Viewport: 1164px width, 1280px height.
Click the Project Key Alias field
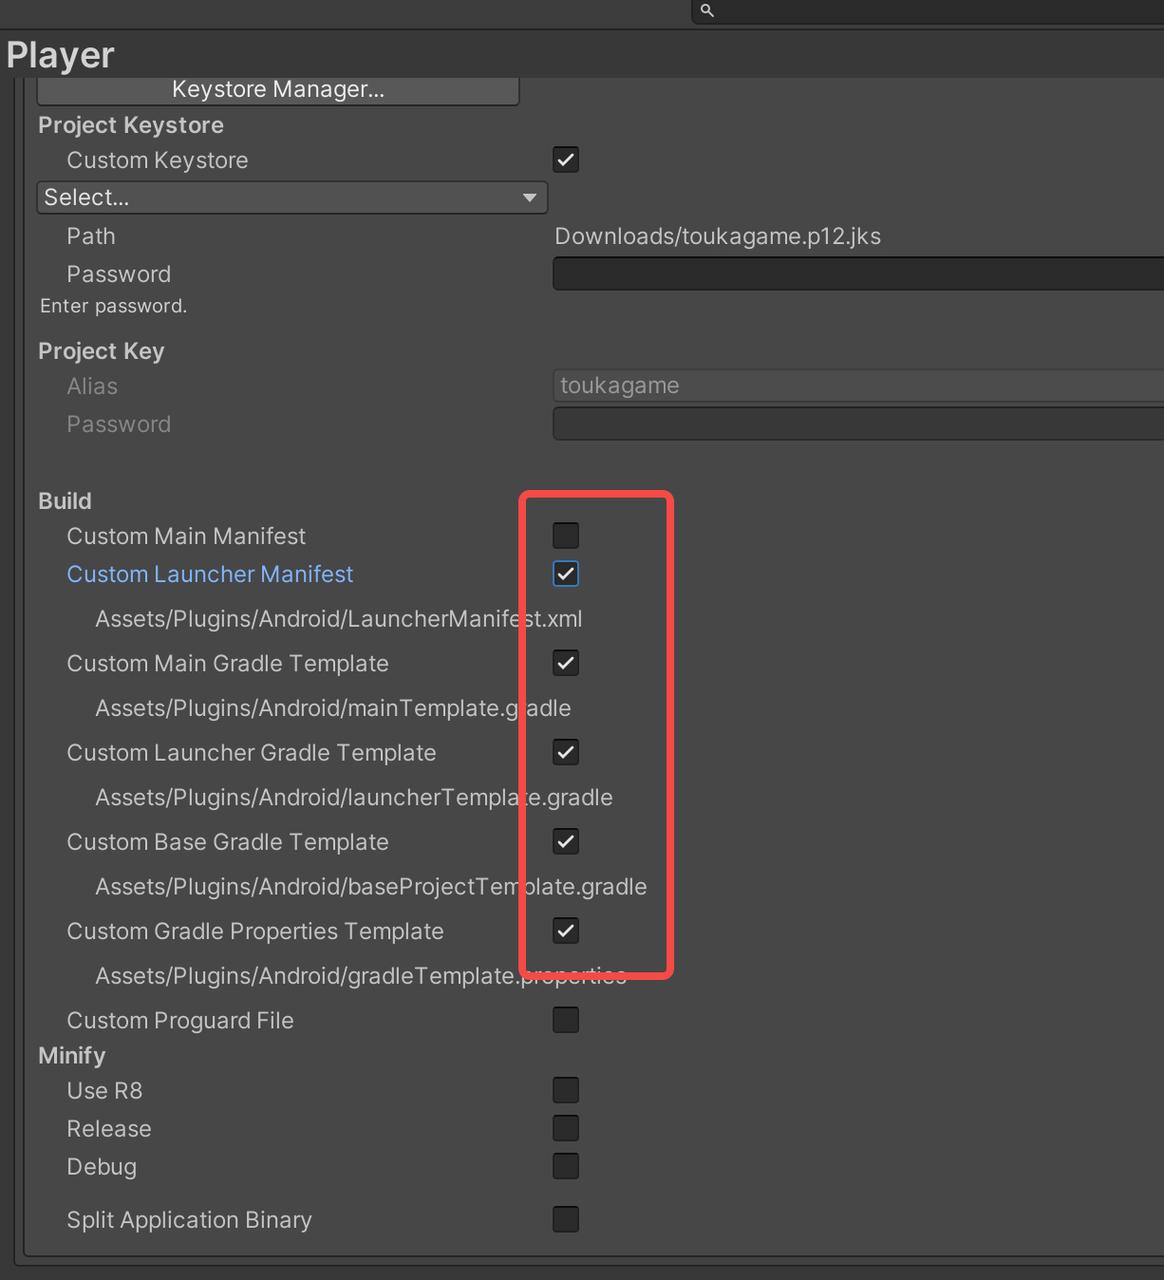858,386
